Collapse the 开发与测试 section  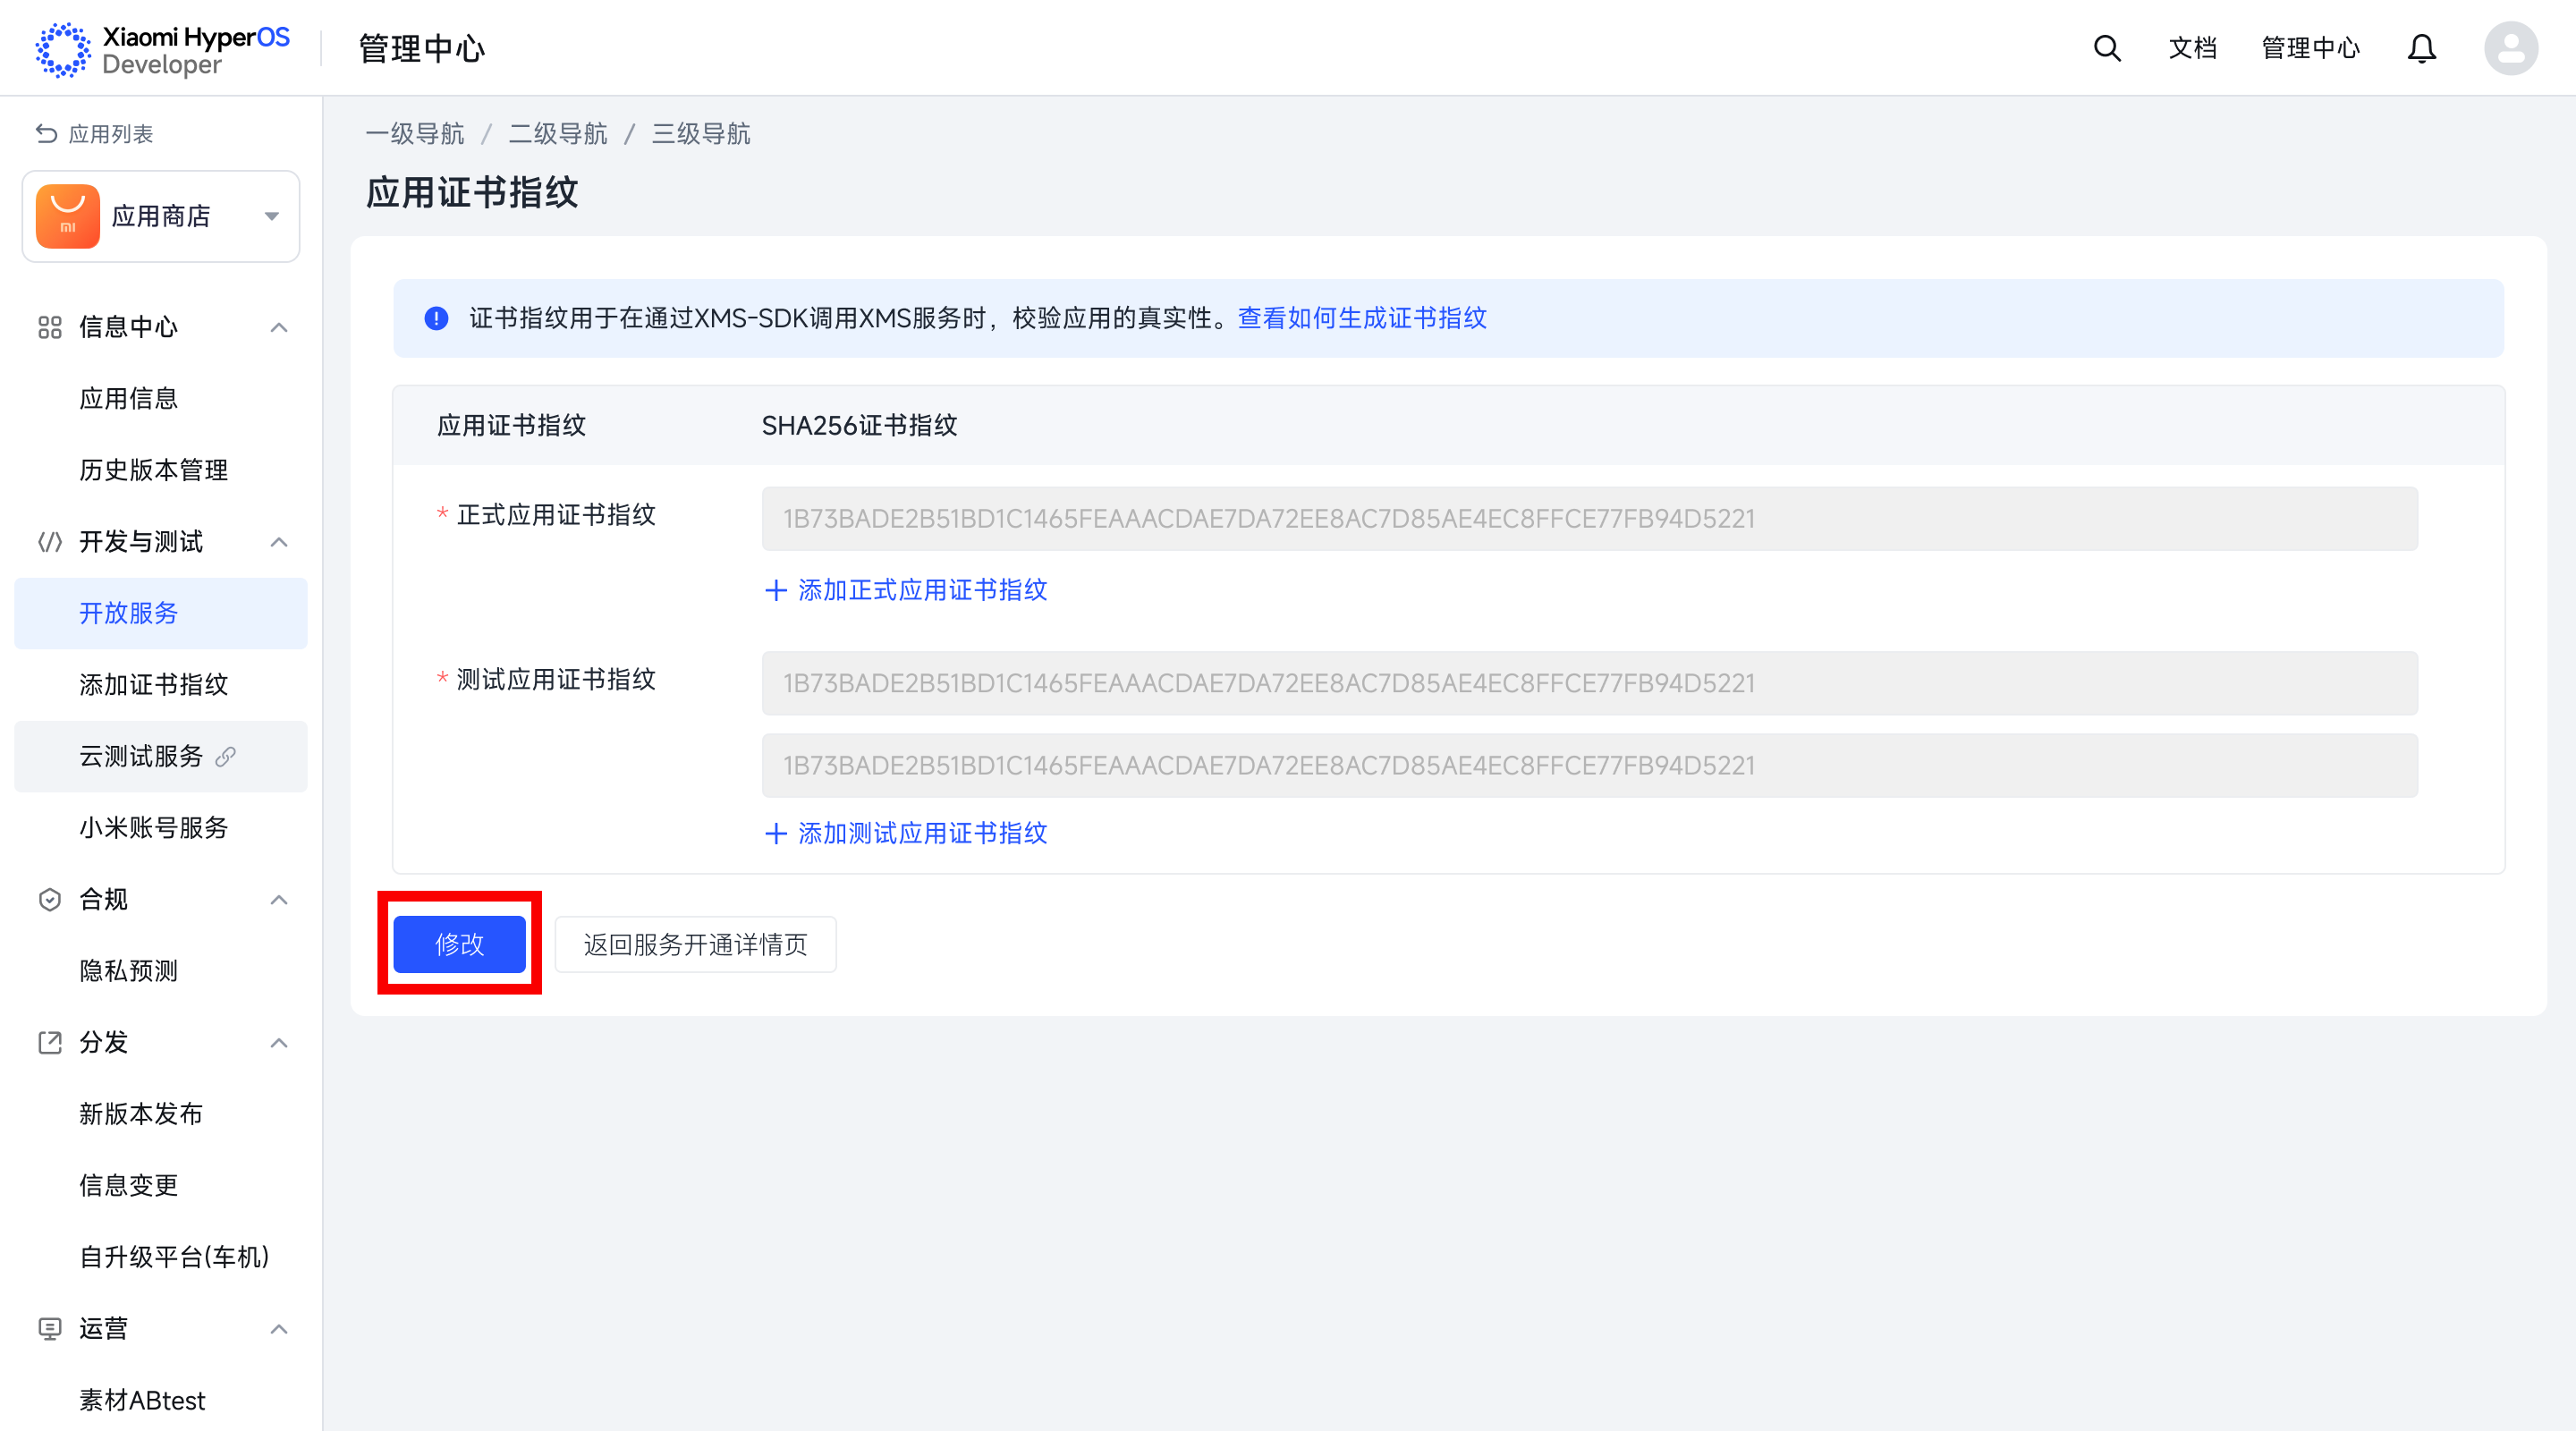(x=279, y=542)
